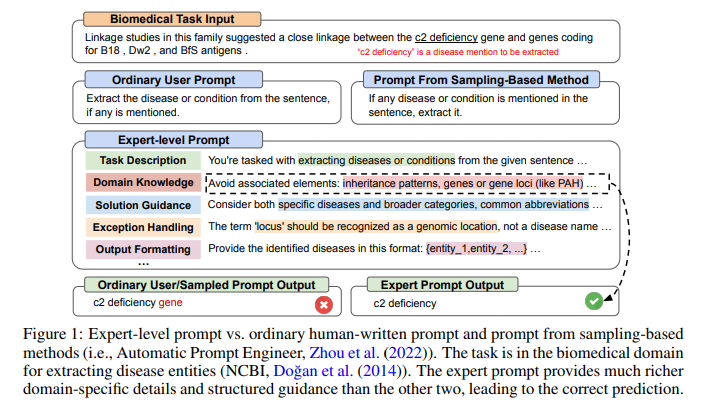Click highlighted 'extracting diseases or conditions' phrase
The height and width of the screenshot is (404, 704).
(376, 160)
